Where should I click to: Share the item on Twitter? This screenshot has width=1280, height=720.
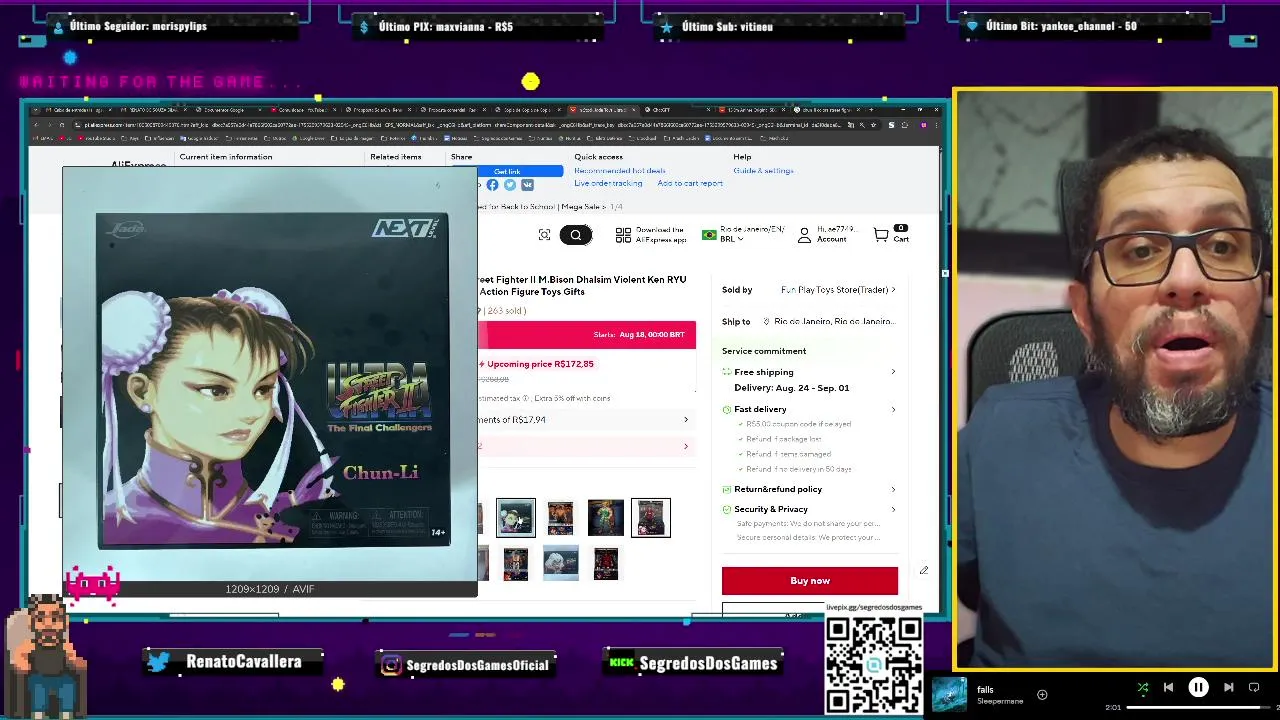510,185
